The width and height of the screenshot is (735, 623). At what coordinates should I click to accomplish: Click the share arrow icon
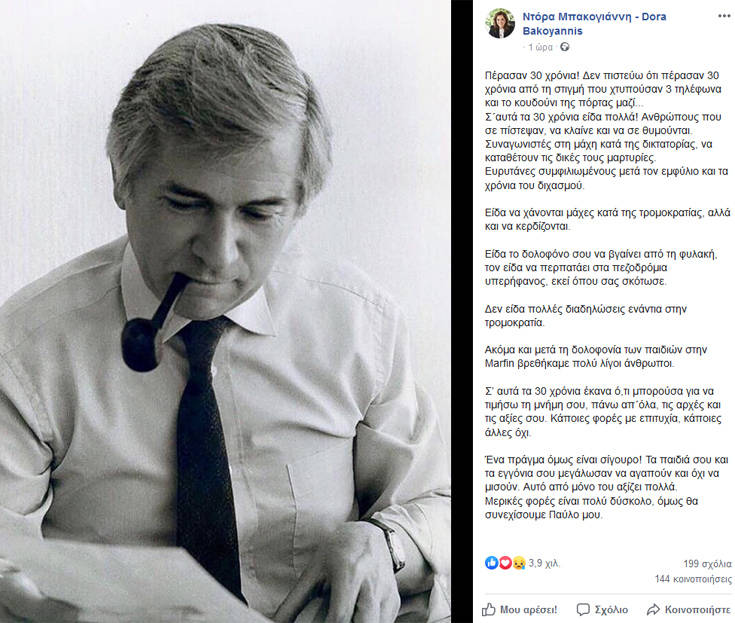point(653,608)
